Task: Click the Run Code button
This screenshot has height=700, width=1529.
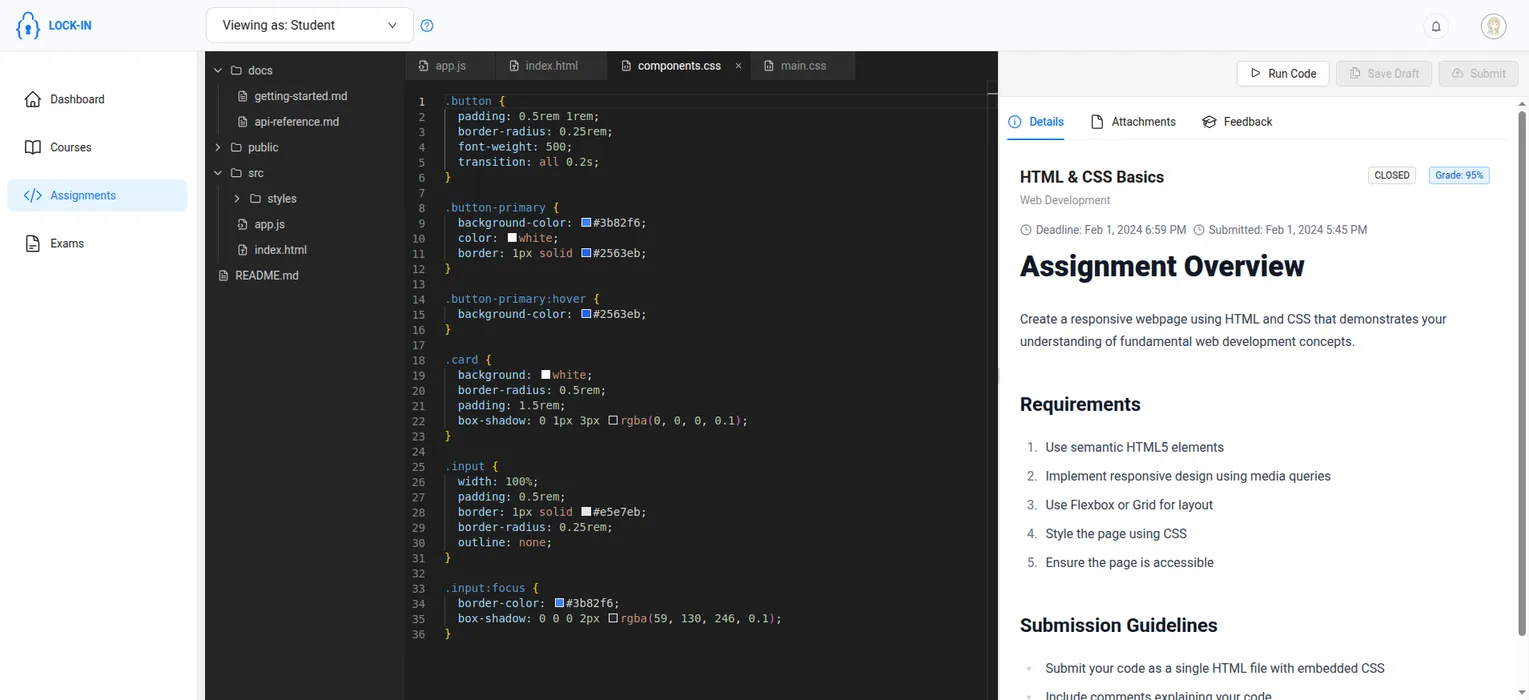Action: pos(1282,73)
